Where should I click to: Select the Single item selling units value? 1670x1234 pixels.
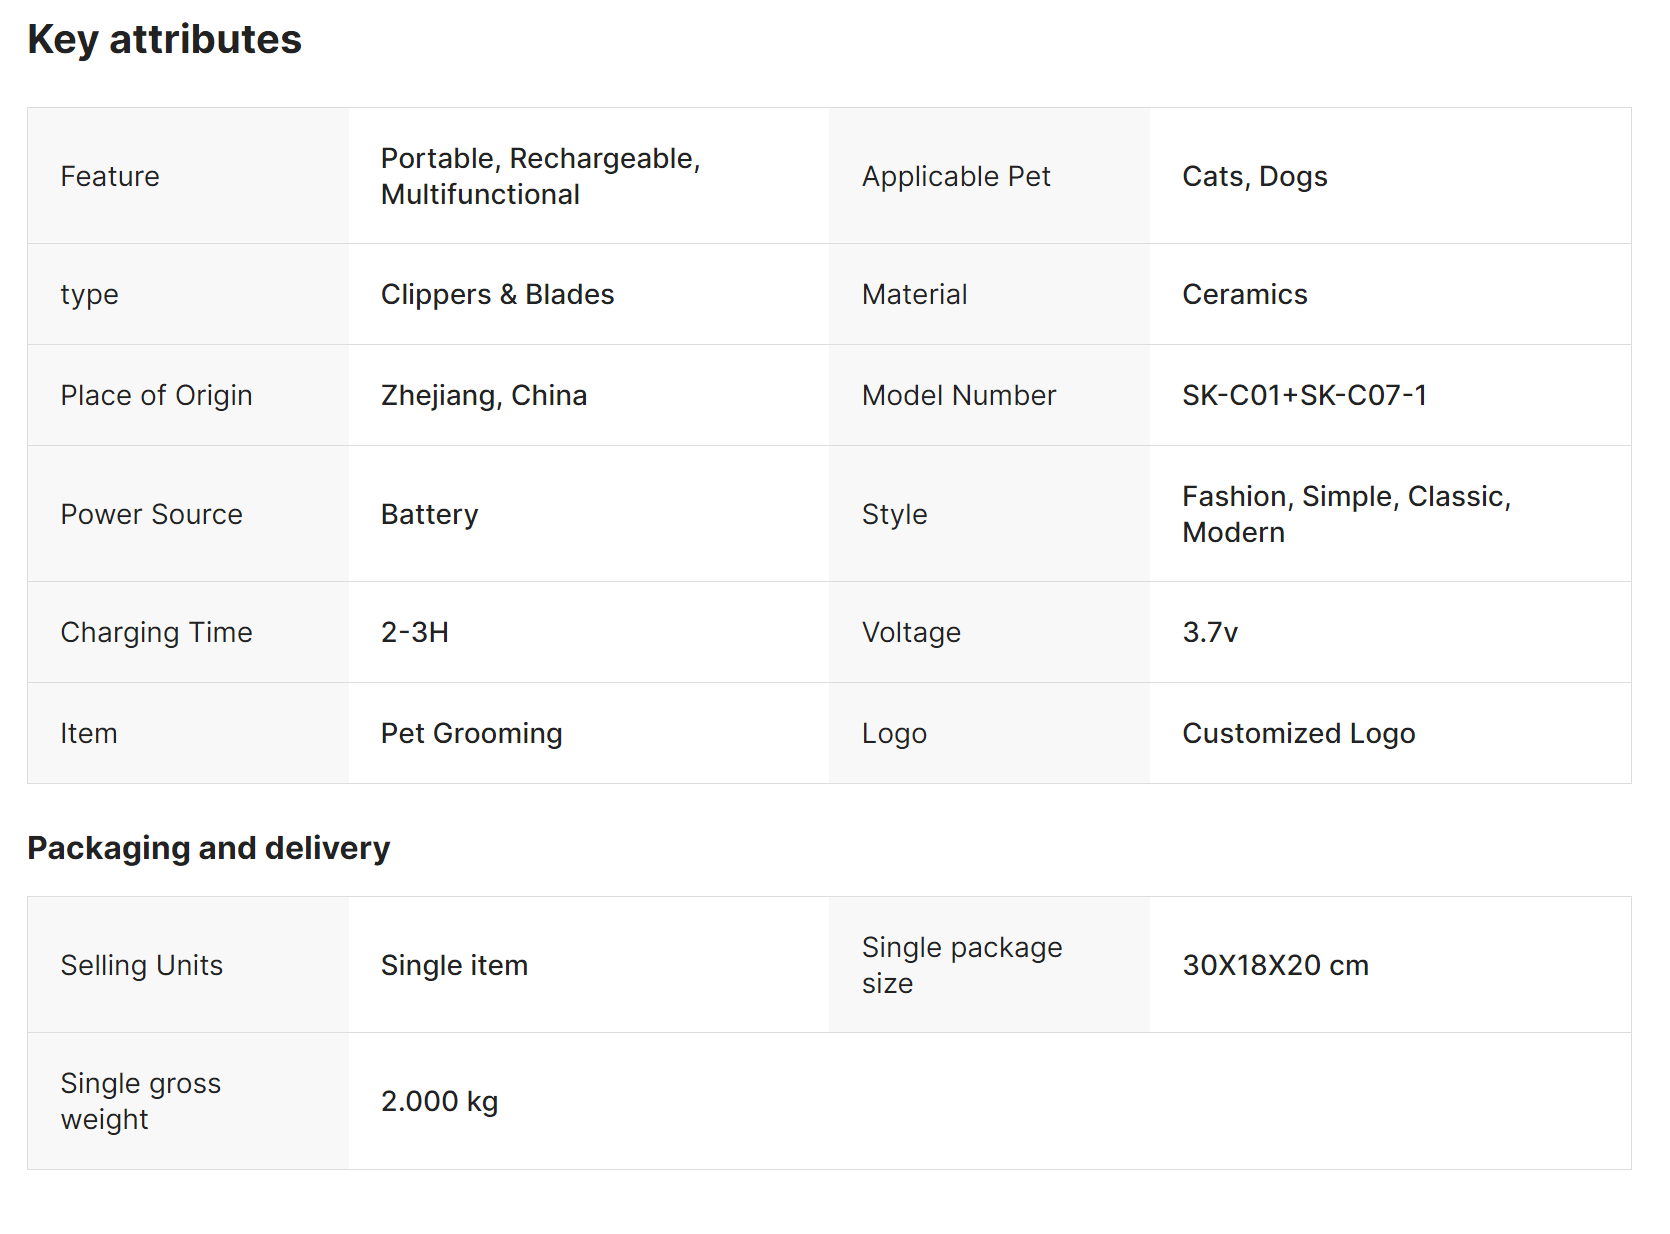point(454,965)
